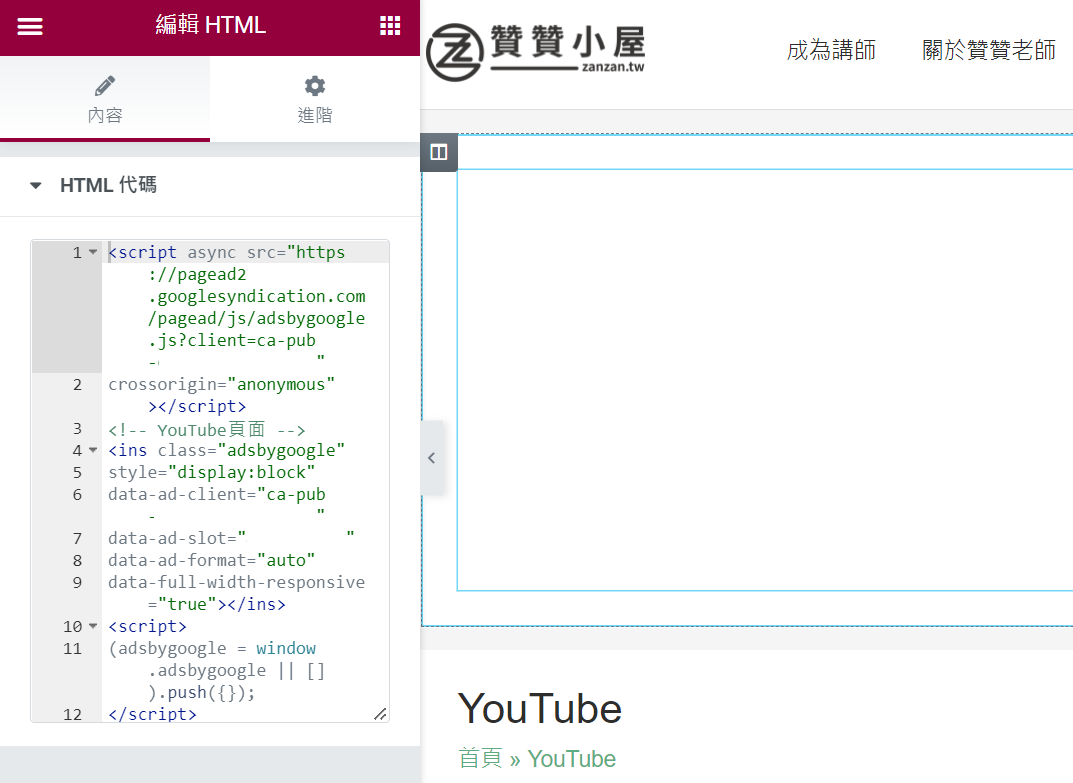Viewport: 1073px width, 783px height.
Task: Click the 贊贊小屋 site logo
Action: pos(536,51)
